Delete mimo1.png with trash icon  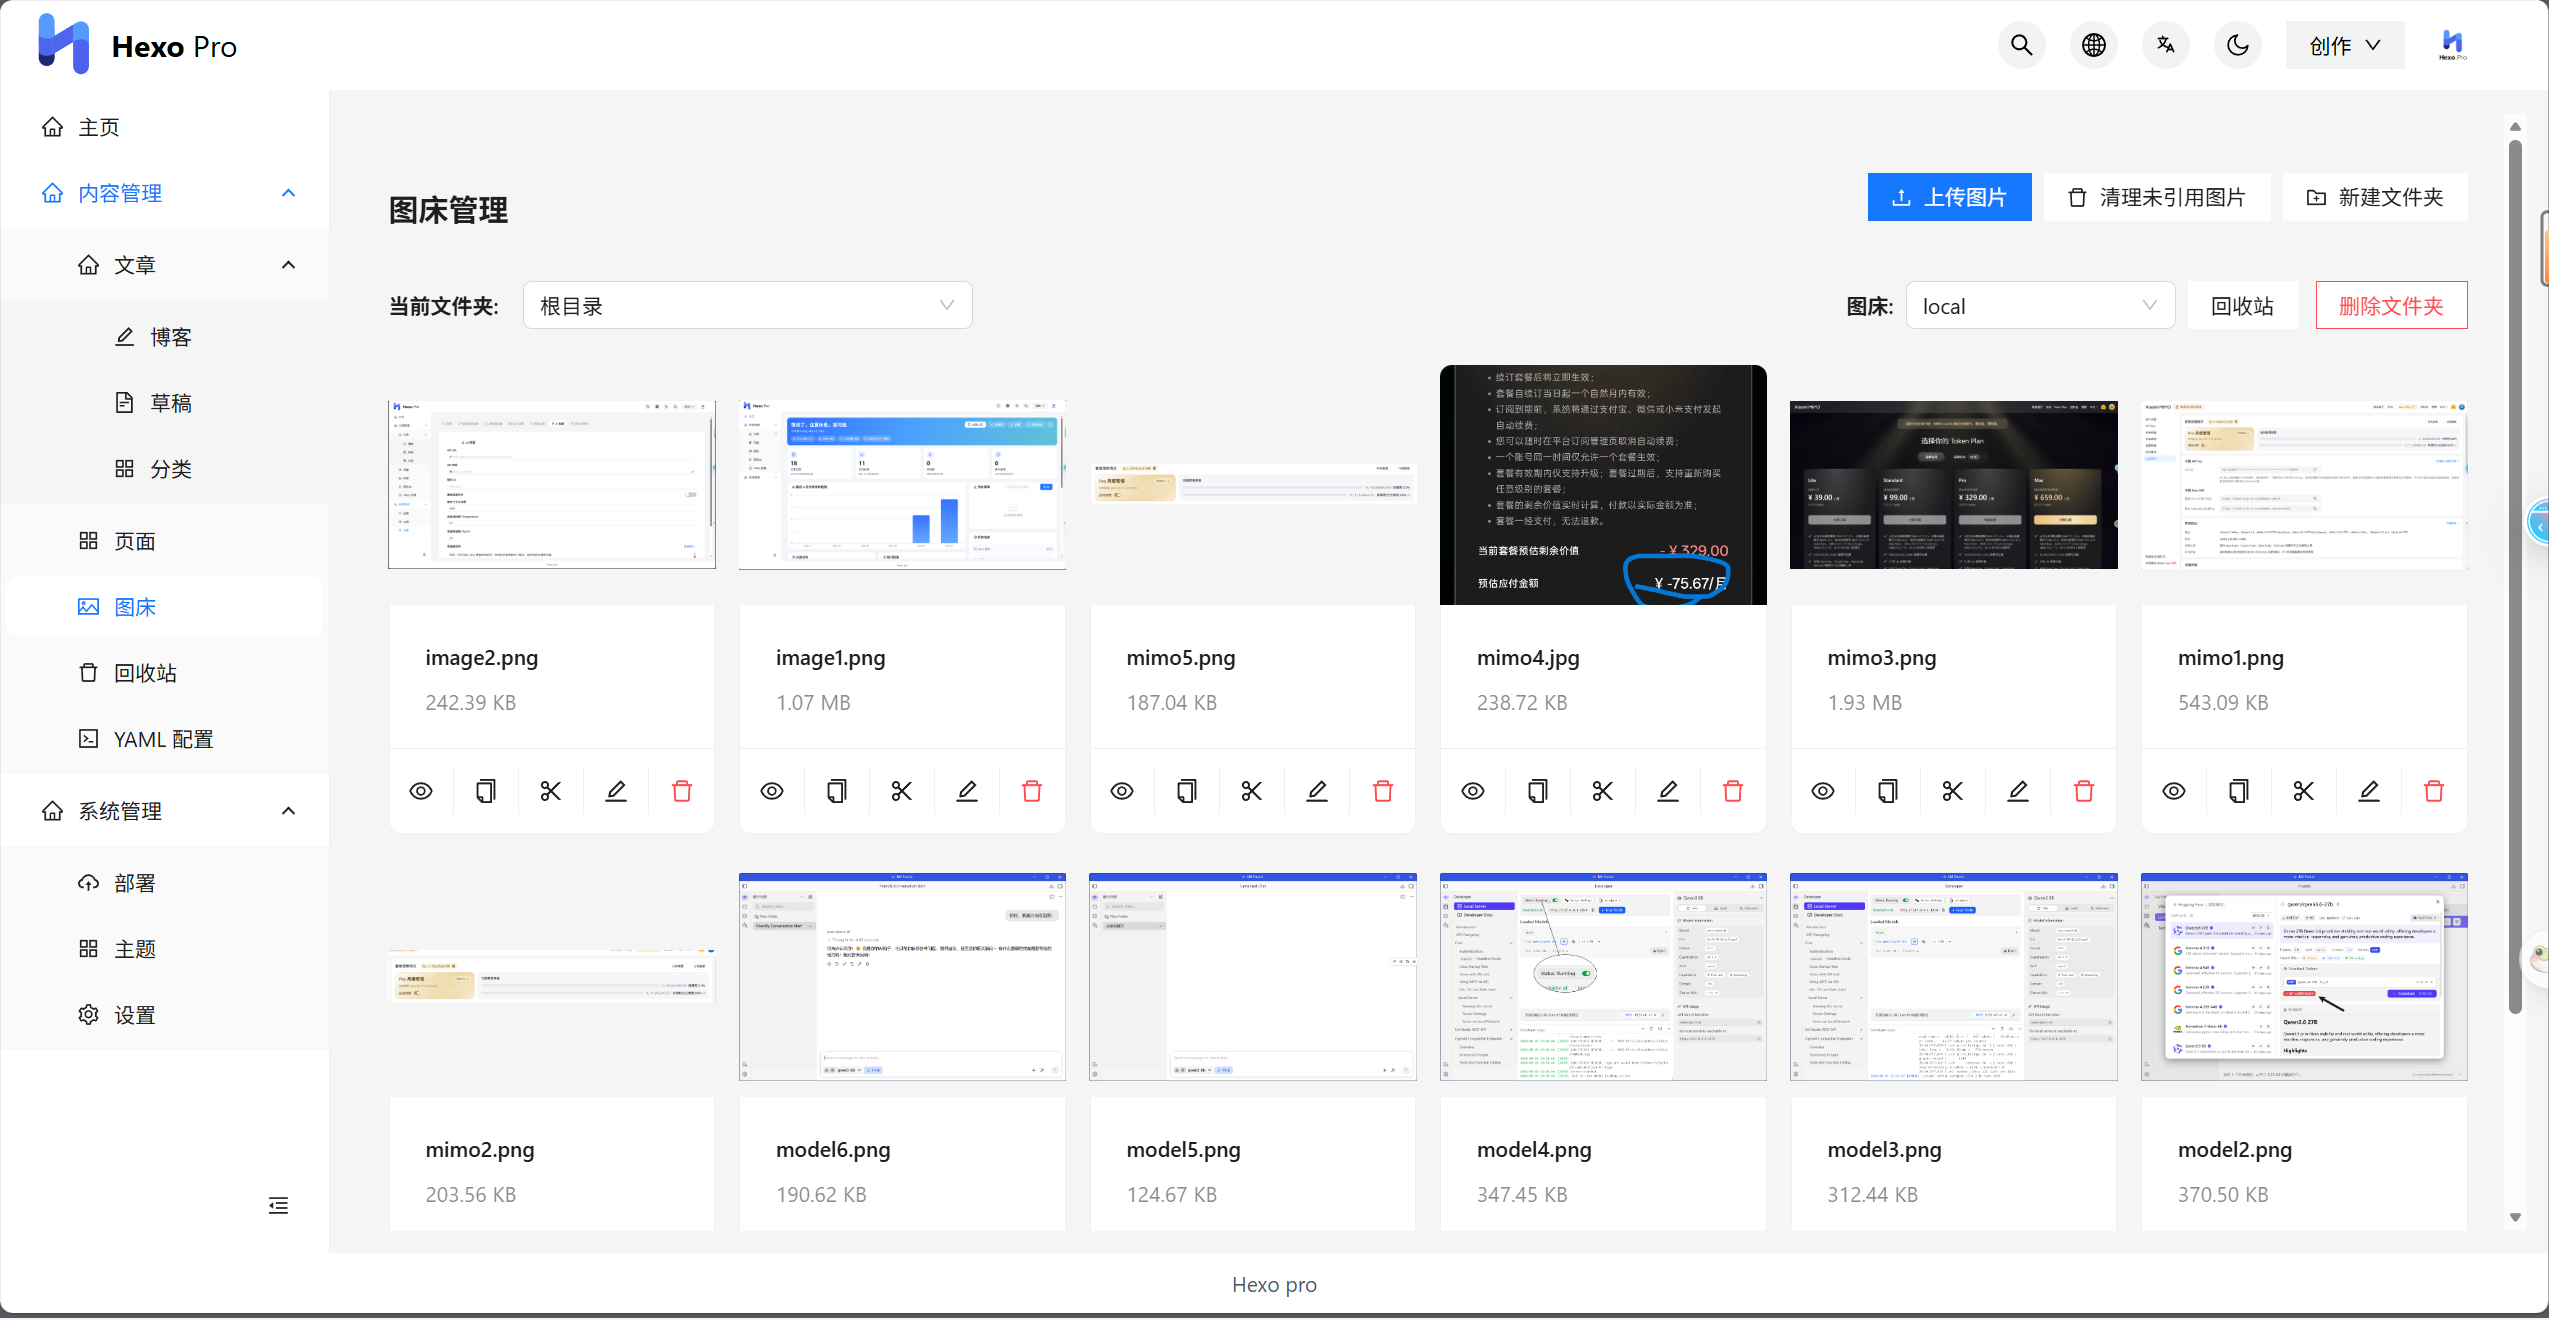2434,791
